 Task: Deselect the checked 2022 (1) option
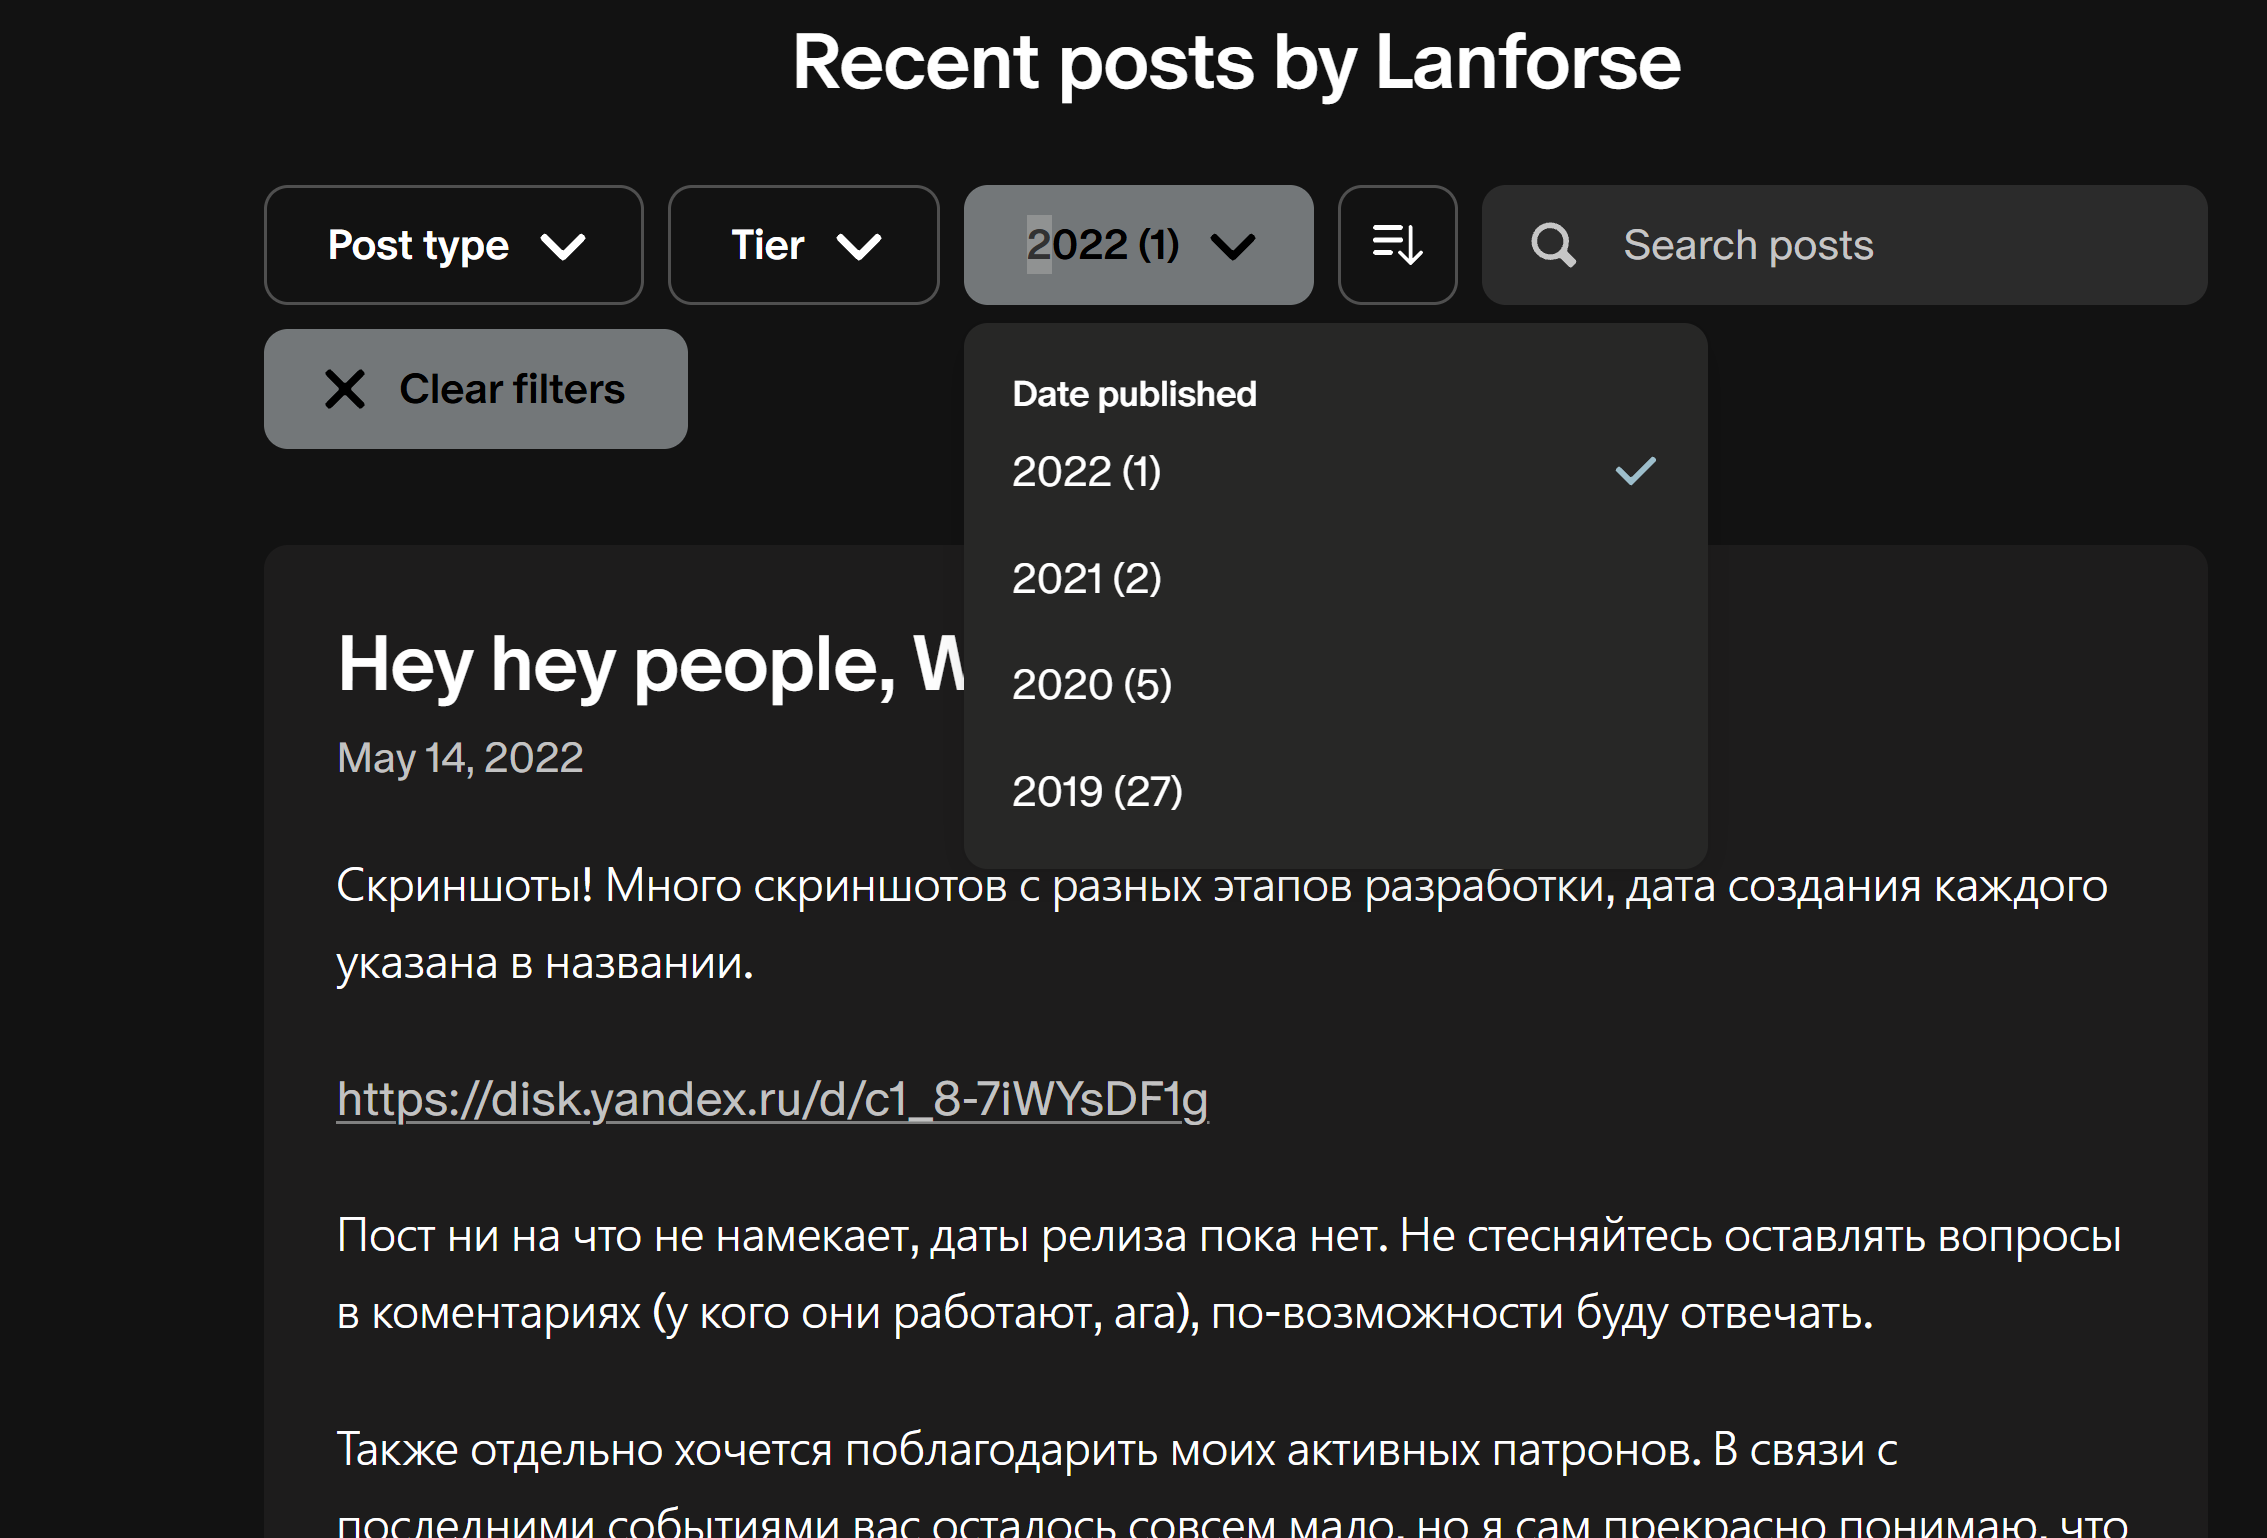click(x=1087, y=472)
